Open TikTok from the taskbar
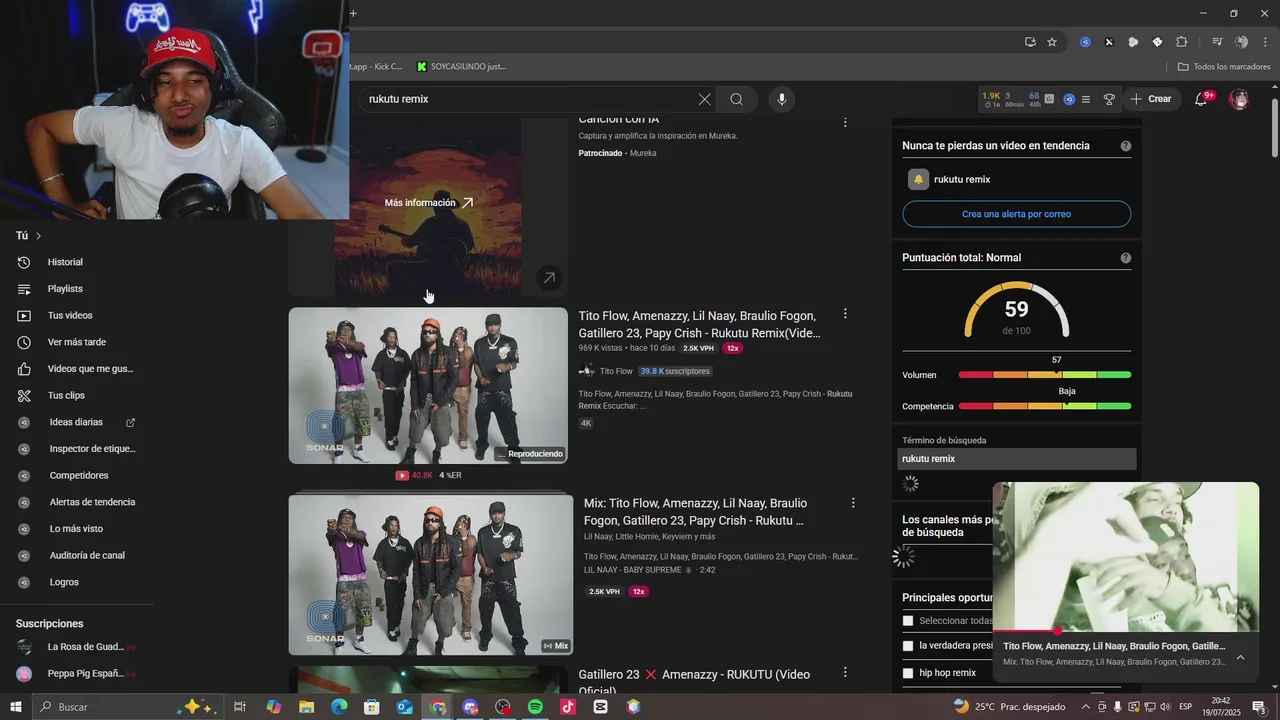 568,707
